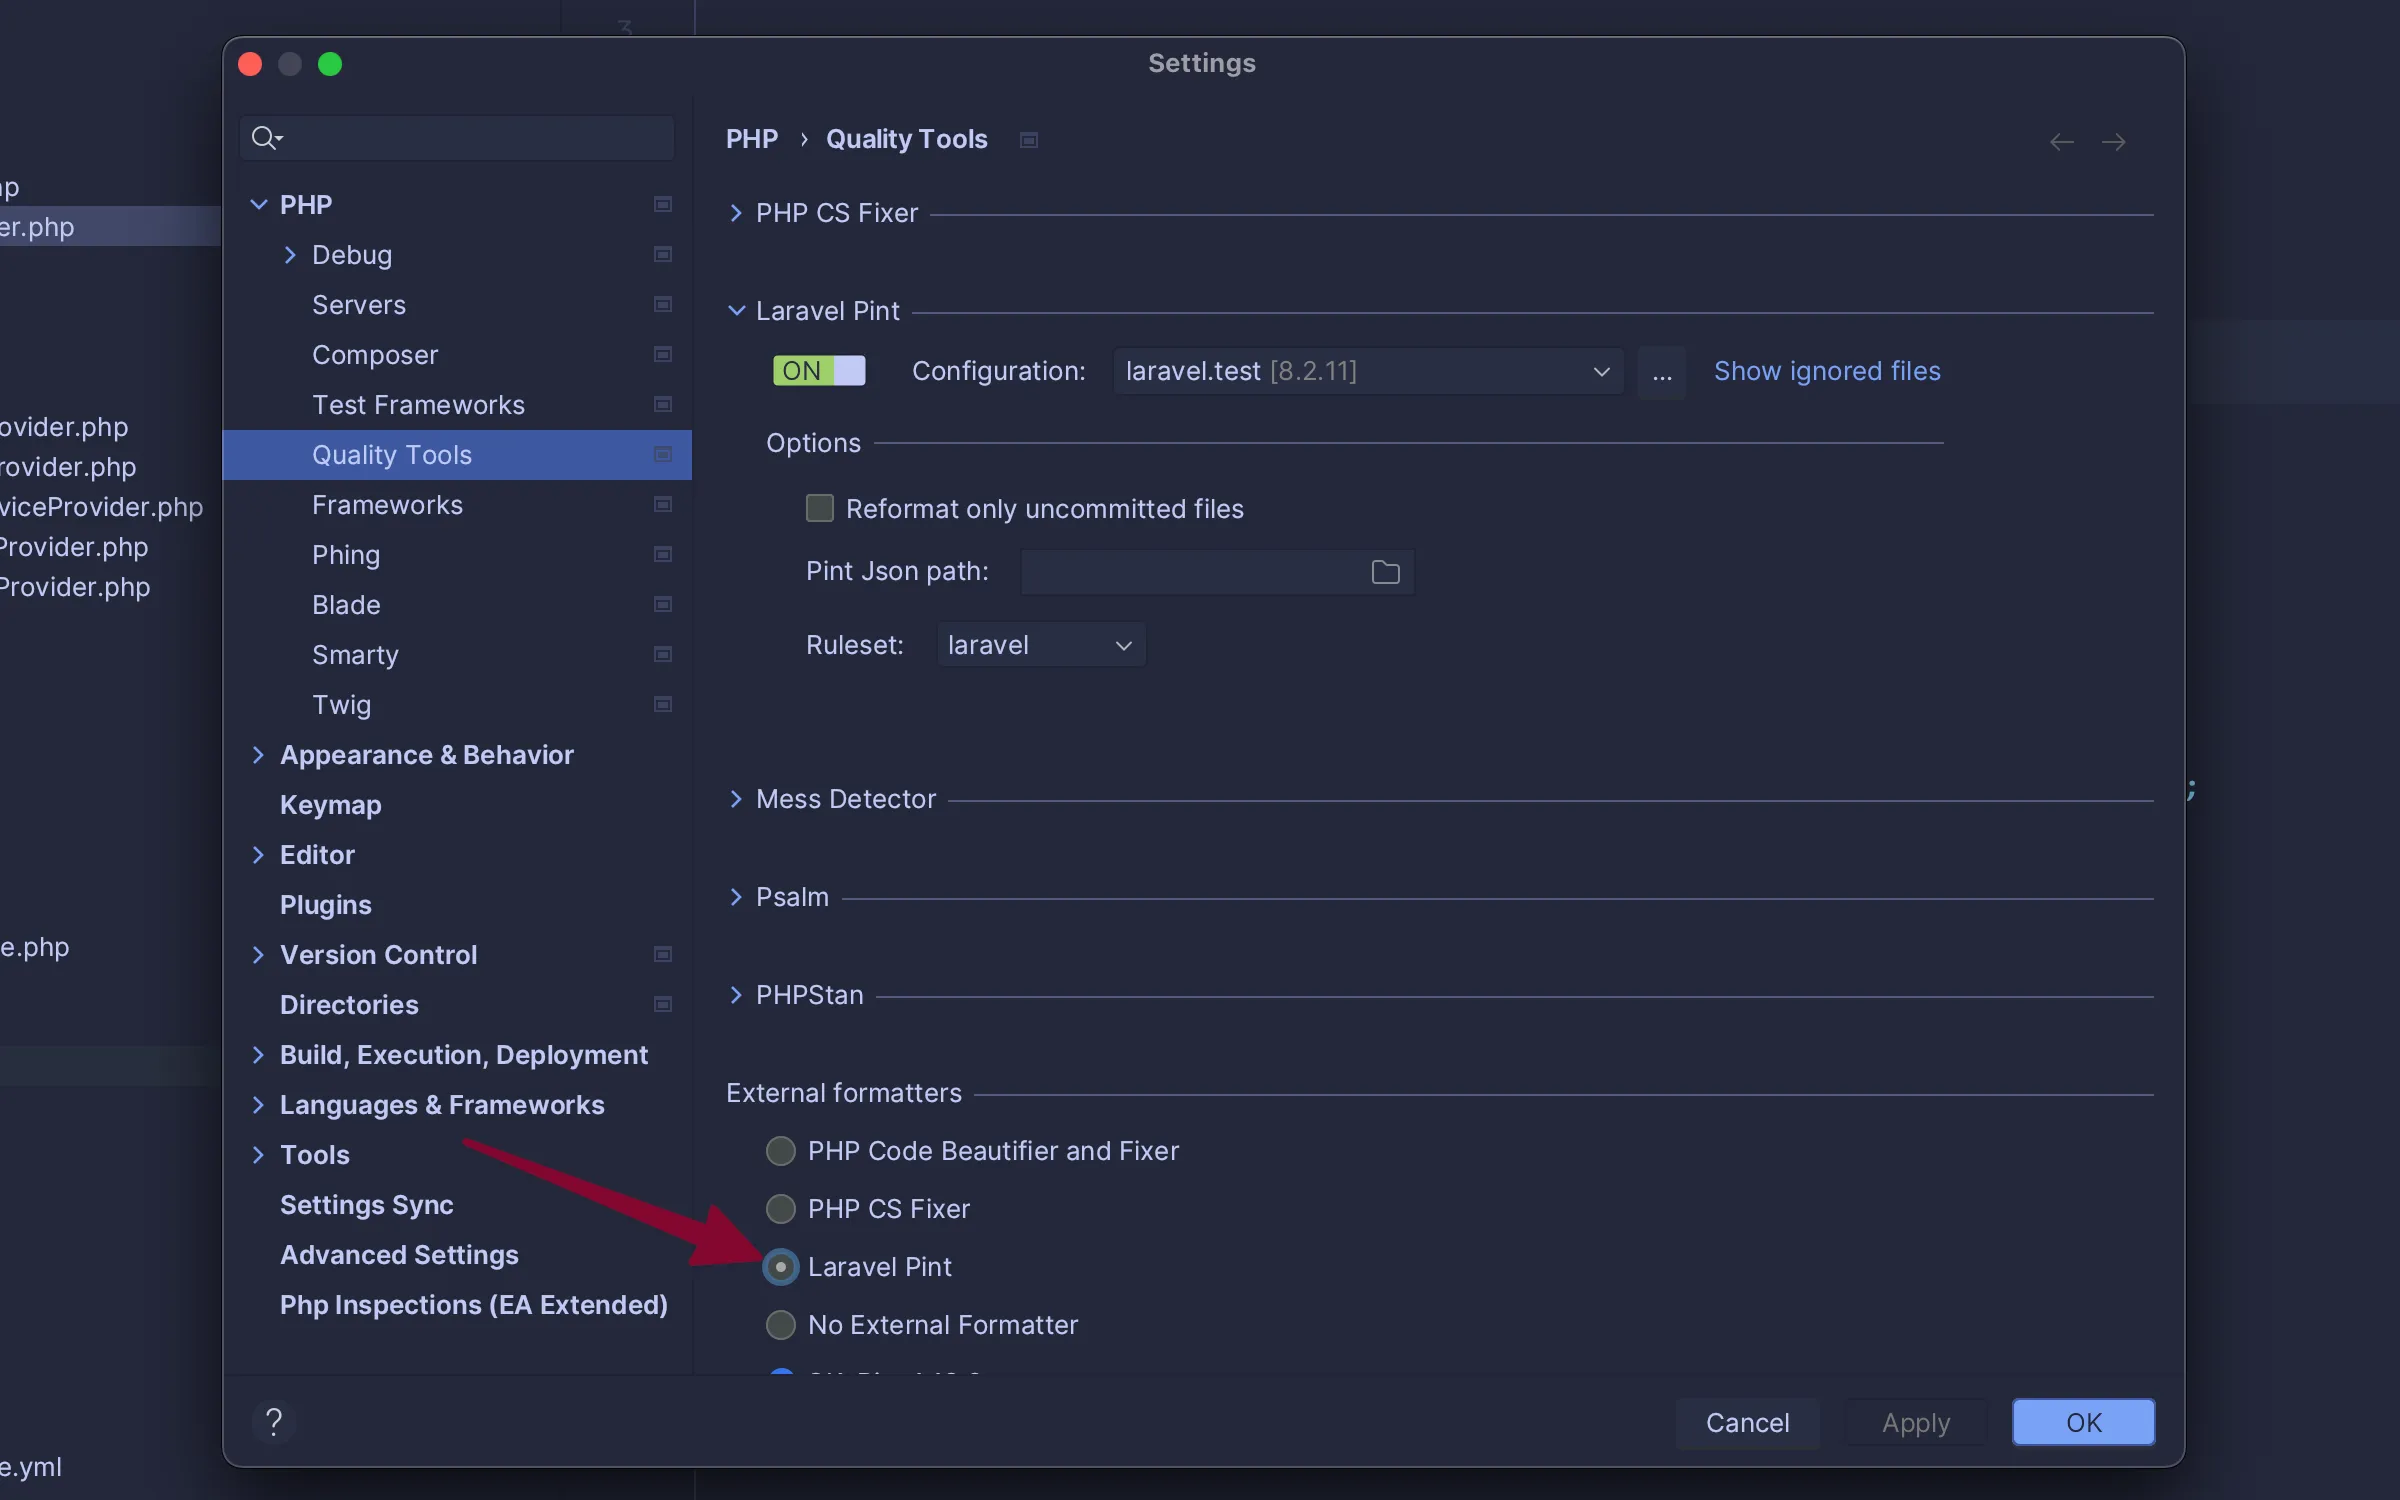The width and height of the screenshot is (2400, 1500).
Task: Click project-settings icon on the Debug row
Action: pyautogui.click(x=662, y=255)
